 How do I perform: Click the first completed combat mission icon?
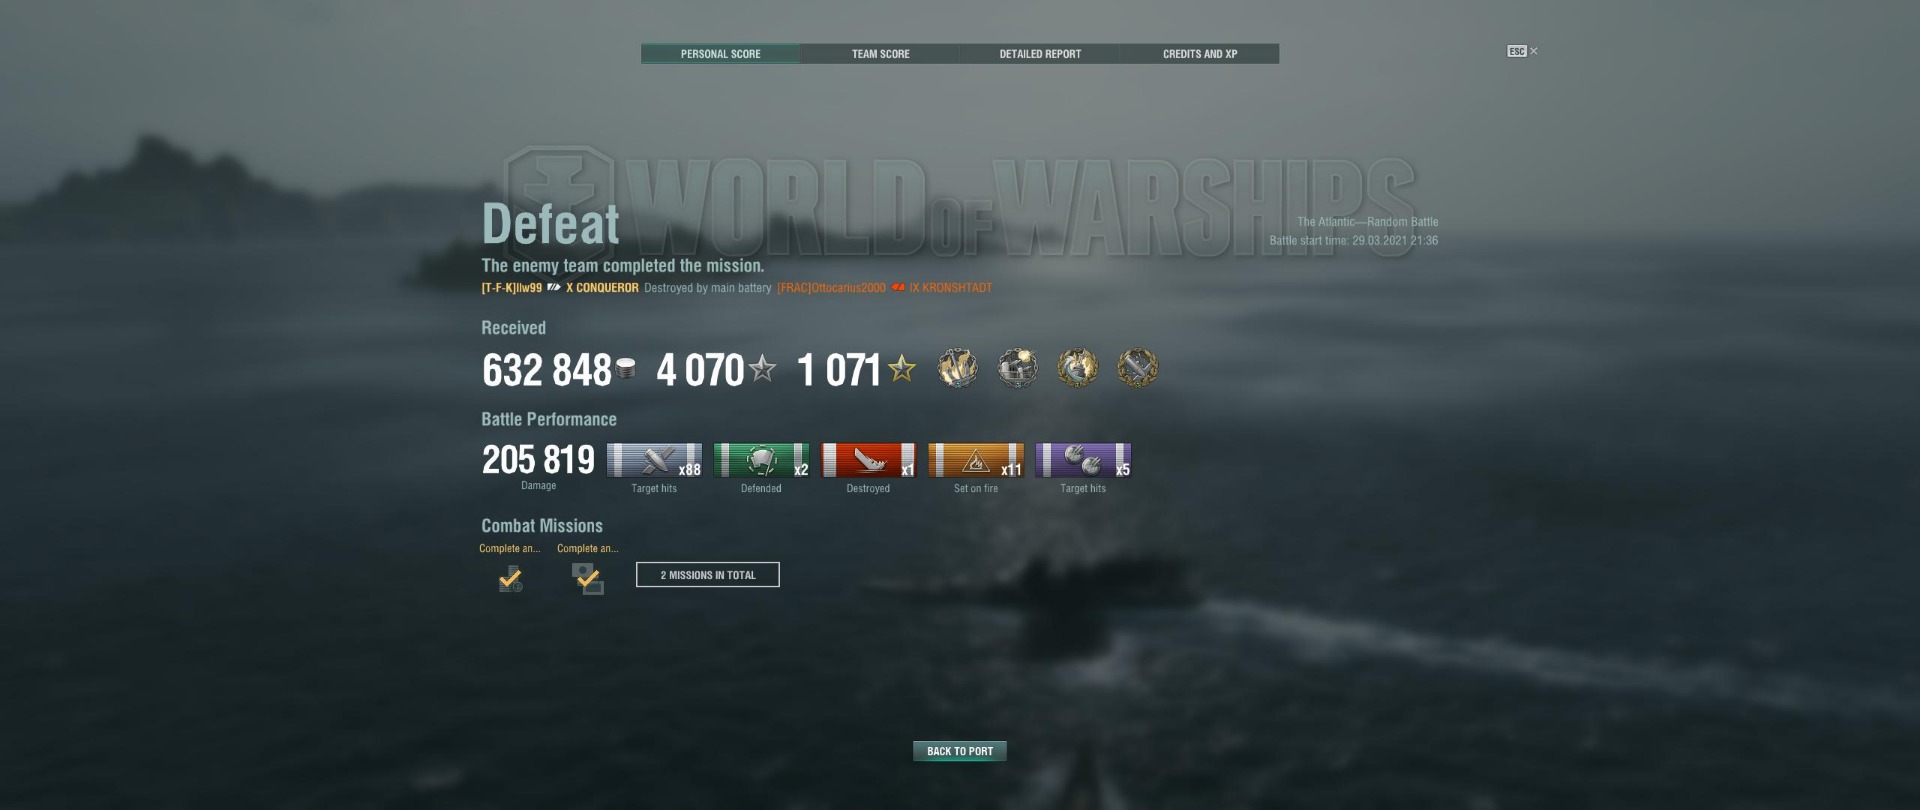pyautogui.click(x=510, y=578)
